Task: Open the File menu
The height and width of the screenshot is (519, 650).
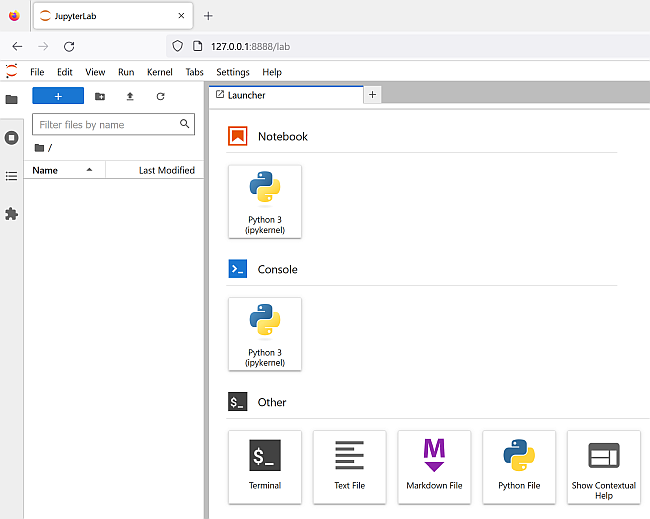Action: click(37, 72)
